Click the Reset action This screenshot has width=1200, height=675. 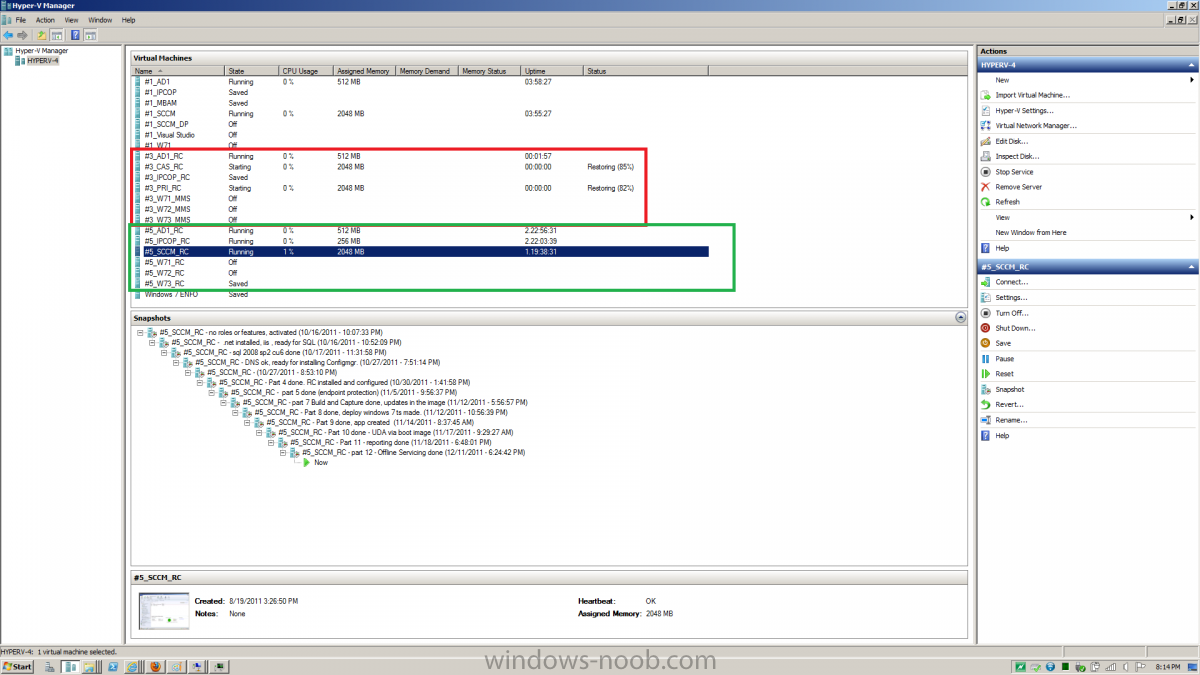point(1005,374)
